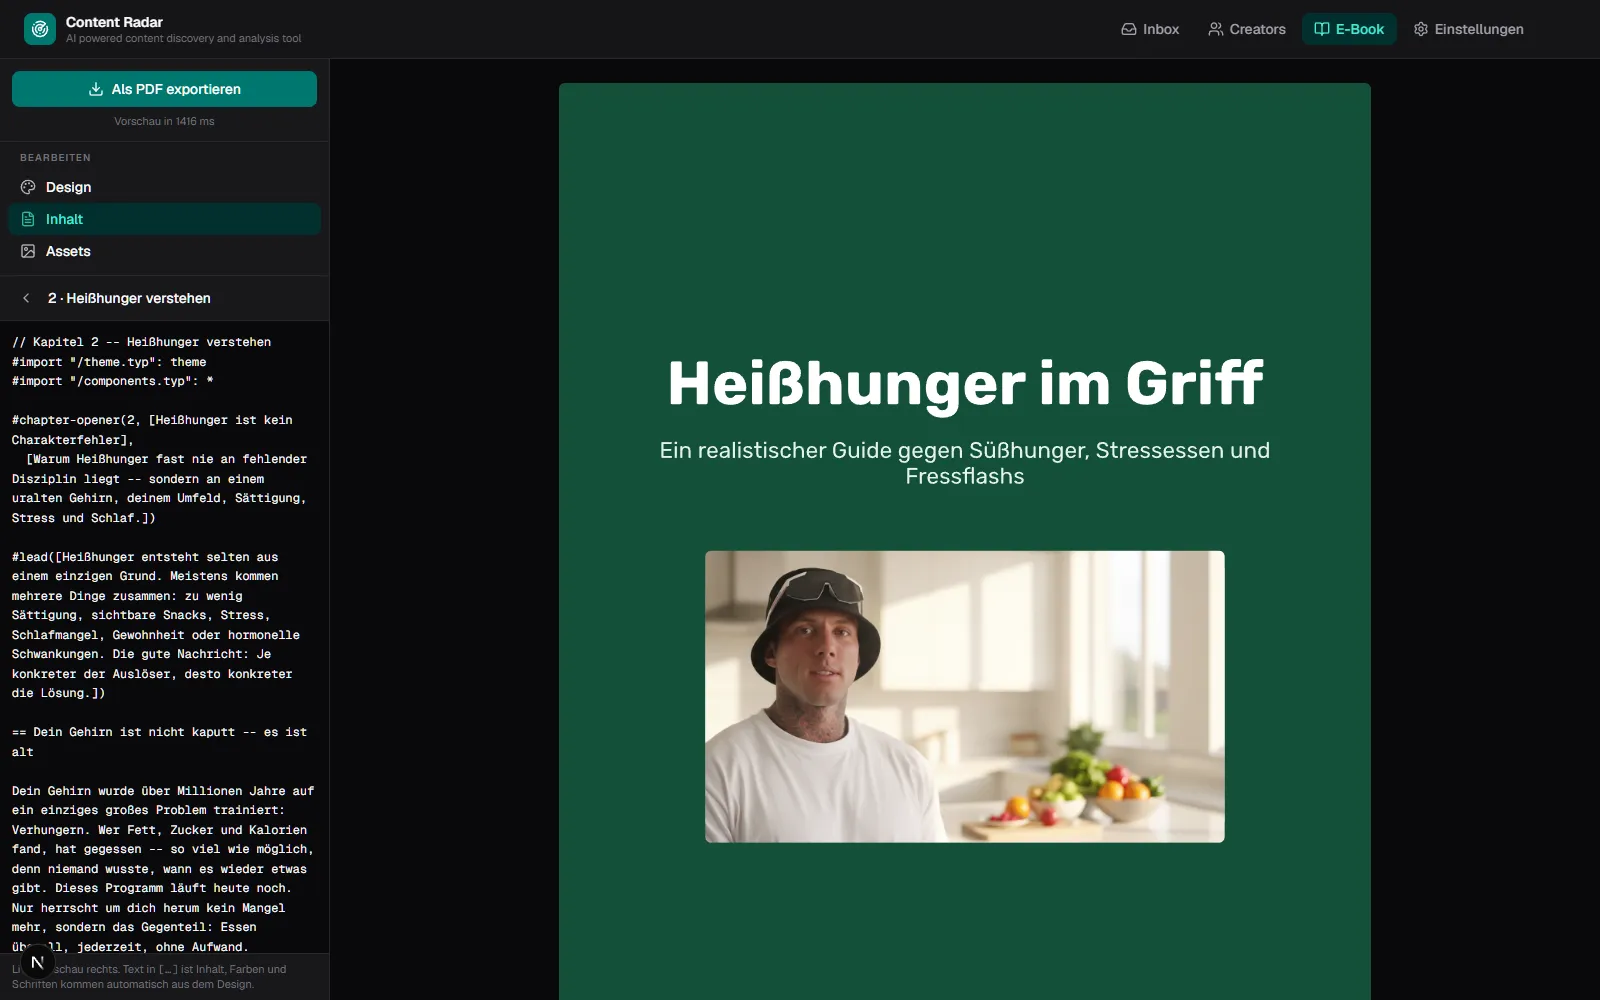1600x1000 pixels.
Task: Open the Assets section
Action: click(x=164, y=251)
